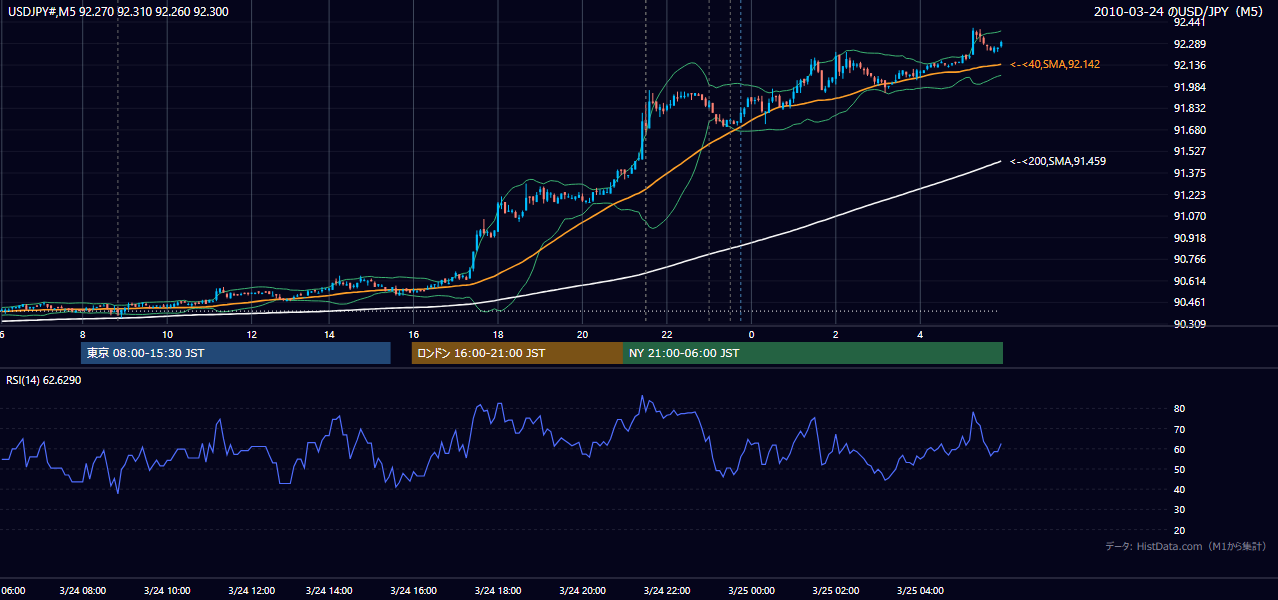Click price axis value 92.441
Image resolution: width=1278 pixels, height=600 pixels.
(1190, 22)
